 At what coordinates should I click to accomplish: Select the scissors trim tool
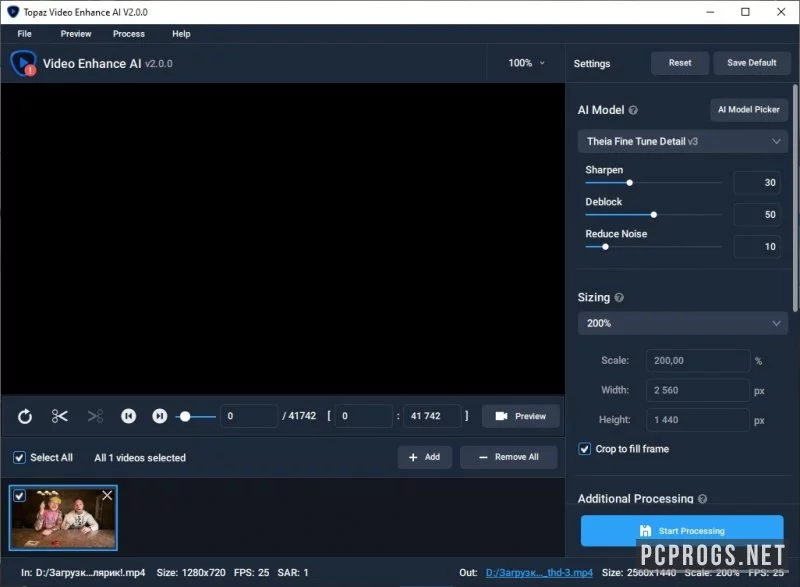pyautogui.click(x=60, y=416)
